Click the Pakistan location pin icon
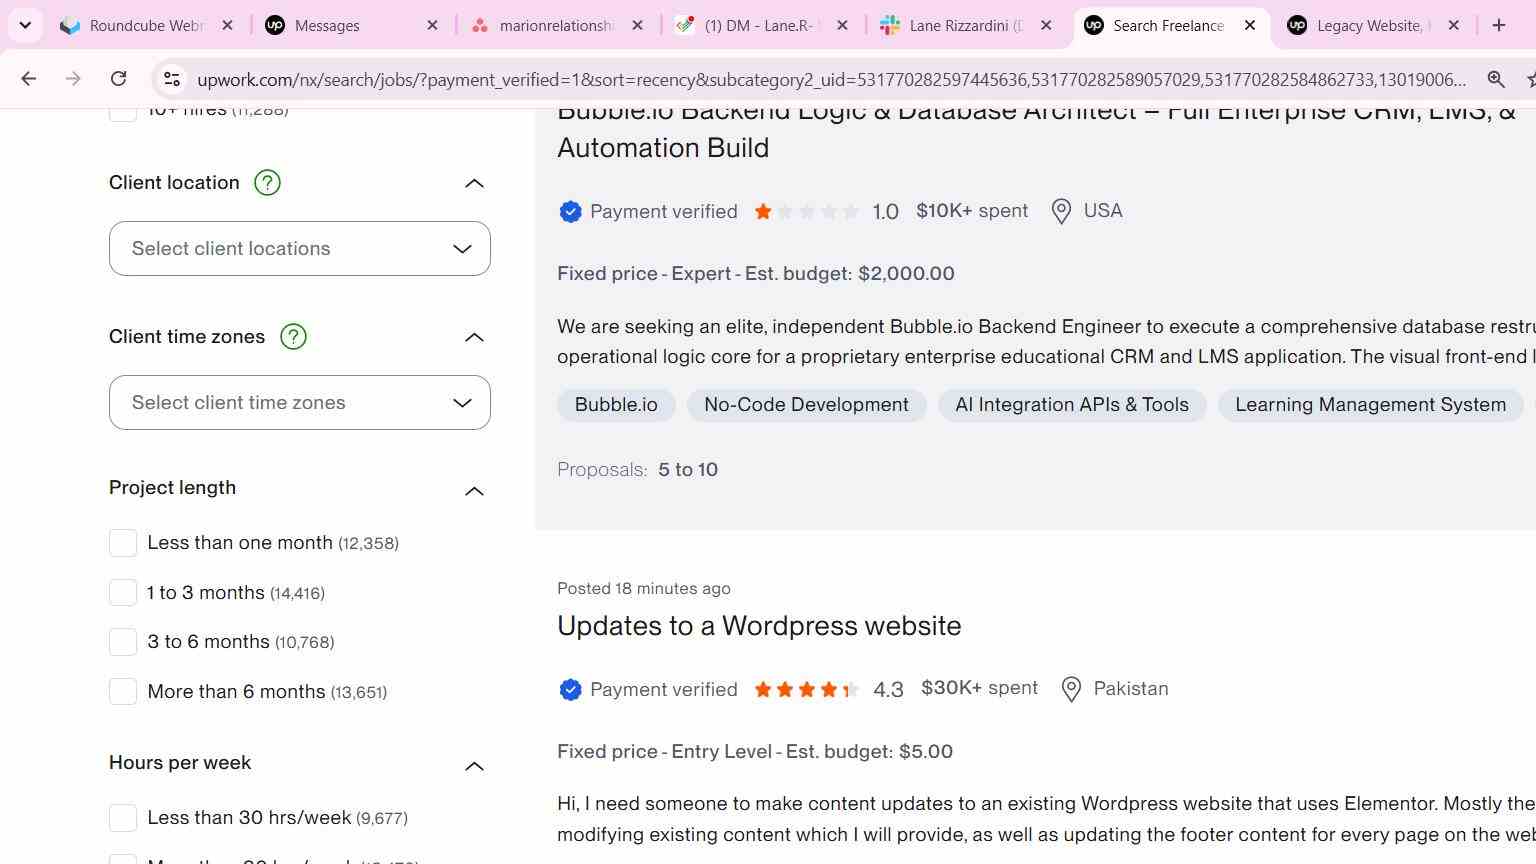Screen dimensions: 1536x864 click(x=1071, y=690)
